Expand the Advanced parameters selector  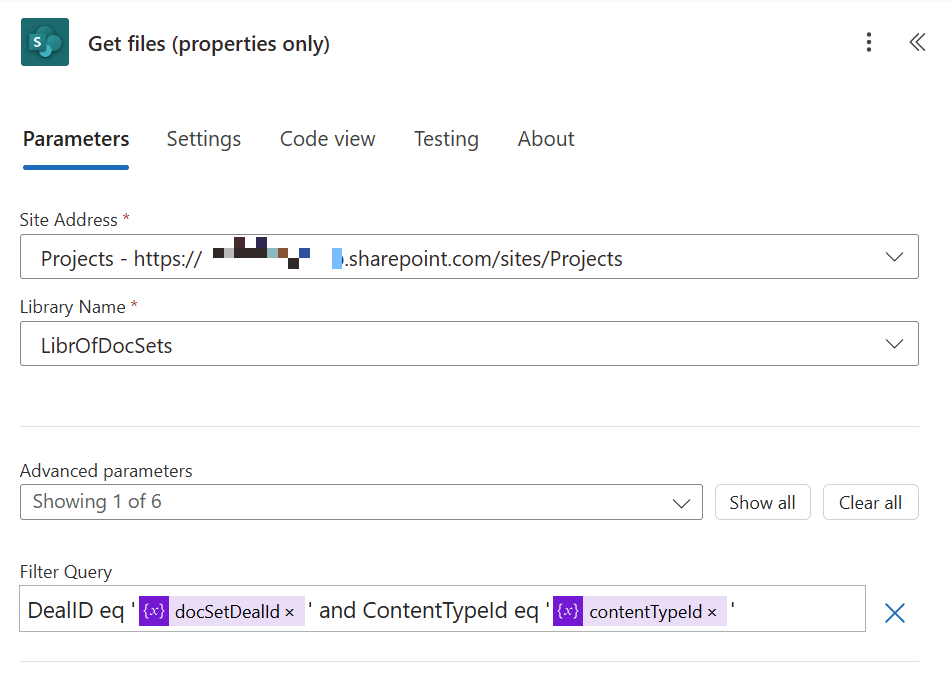tap(681, 502)
